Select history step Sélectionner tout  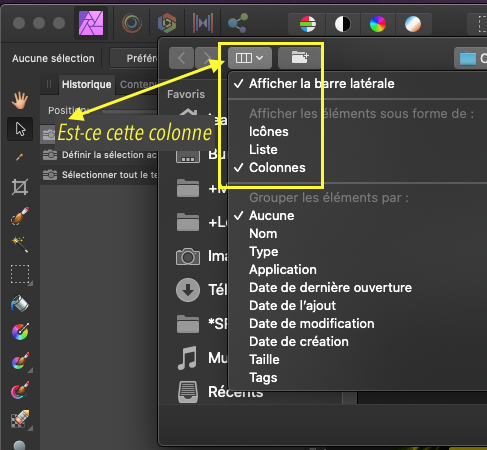(x=100, y=175)
